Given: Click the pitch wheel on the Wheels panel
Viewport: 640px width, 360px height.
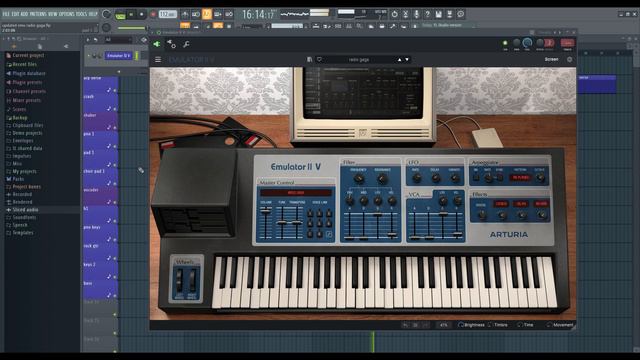Looking at the screenshot, I should tap(179, 280).
